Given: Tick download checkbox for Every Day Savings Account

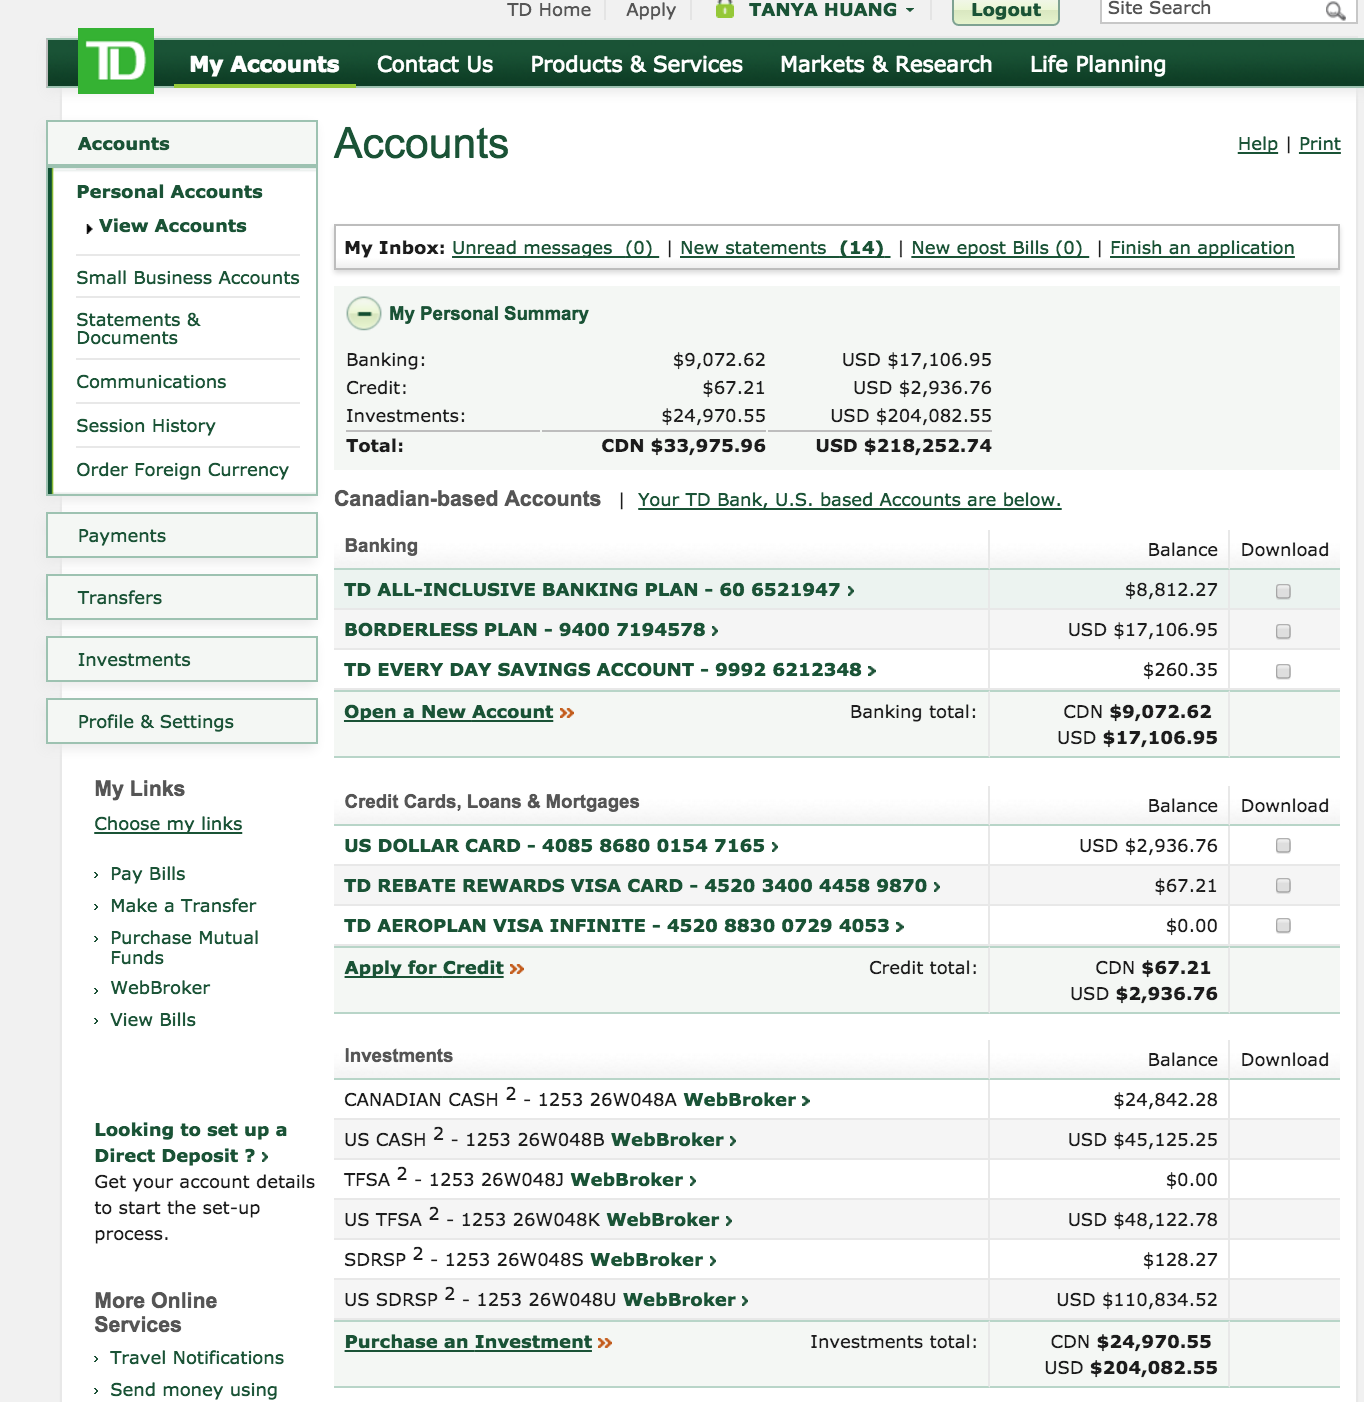Looking at the screenshot, I should click(x=1283, y=671).
